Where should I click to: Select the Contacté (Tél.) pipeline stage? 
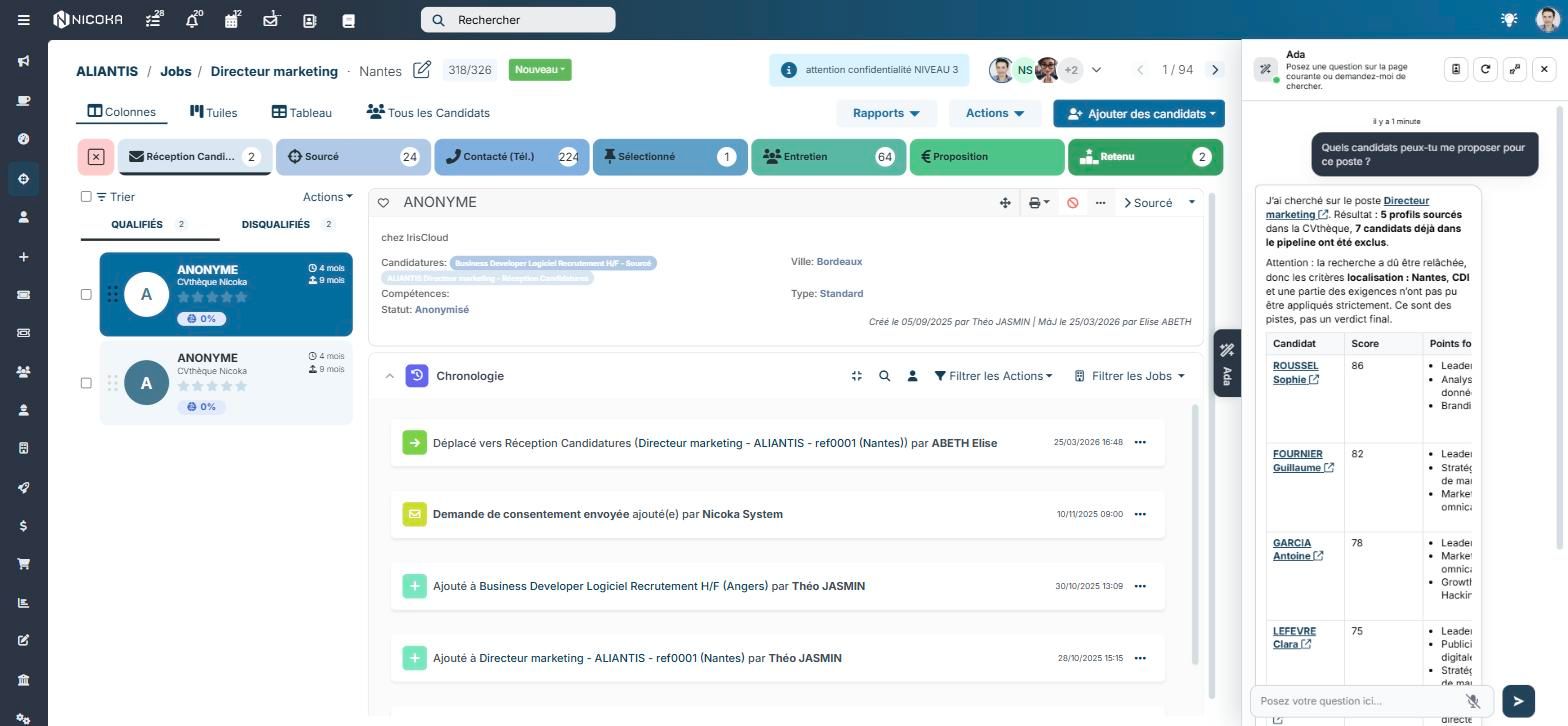[512, 157]
